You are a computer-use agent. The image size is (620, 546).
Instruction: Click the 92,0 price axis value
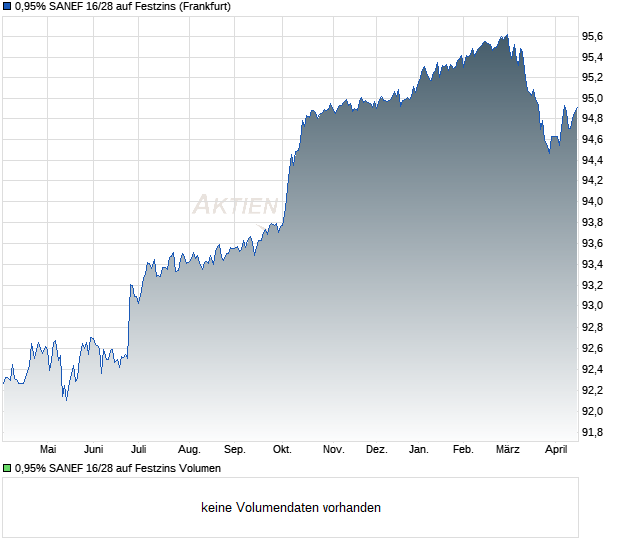pos(592,411)
